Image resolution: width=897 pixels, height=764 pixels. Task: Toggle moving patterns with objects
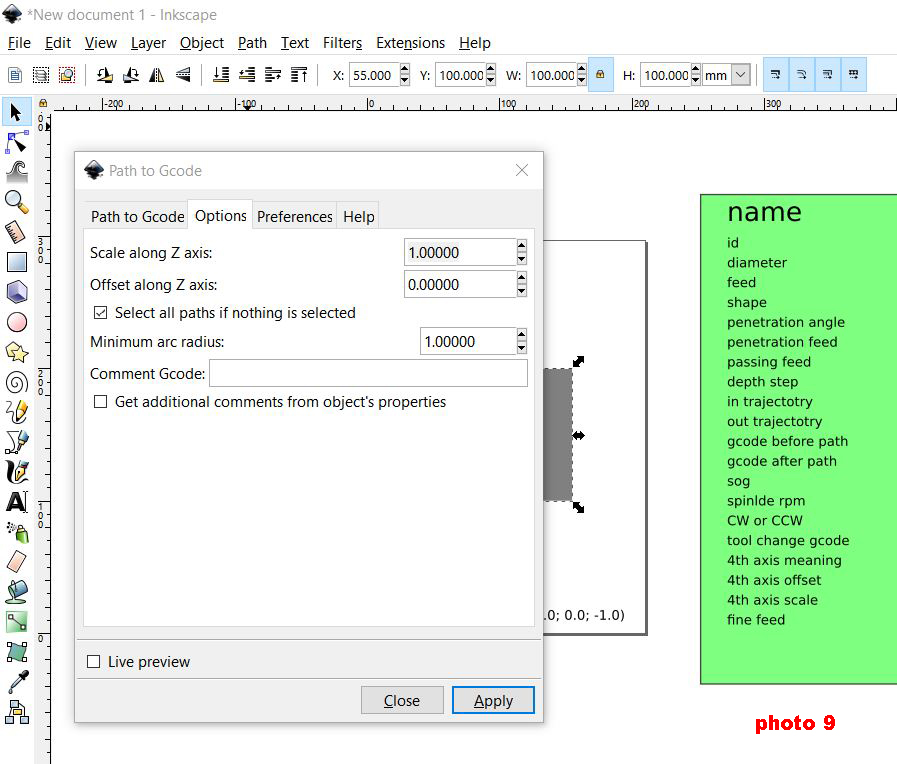click(x=854, y=75)
